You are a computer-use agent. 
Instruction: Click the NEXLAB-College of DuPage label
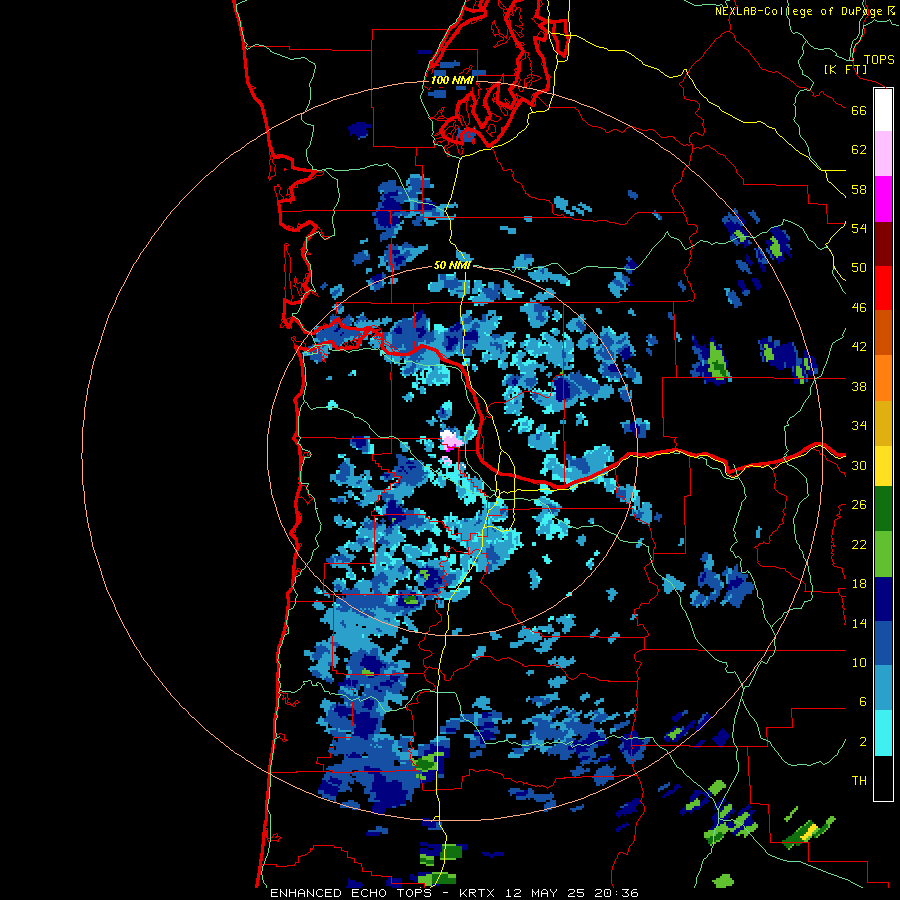[x=801, y=11]
